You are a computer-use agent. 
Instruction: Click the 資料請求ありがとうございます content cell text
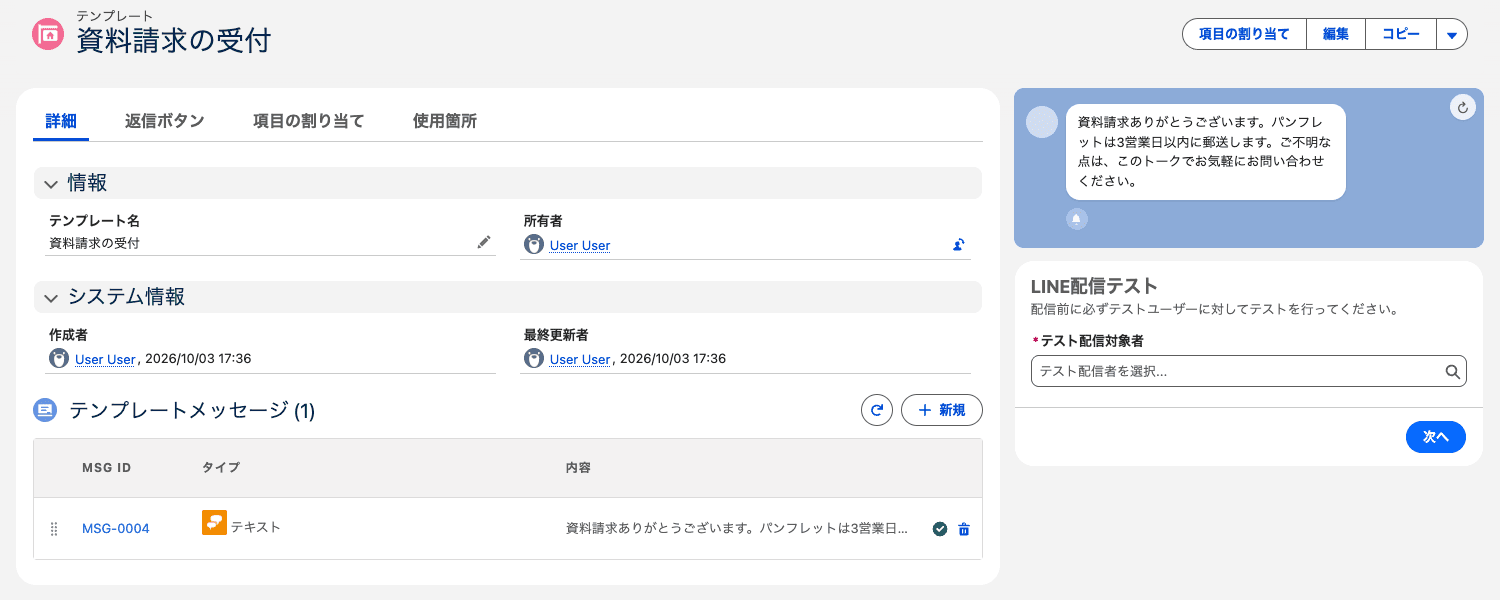pyautogui.click(x=736, y=528)
